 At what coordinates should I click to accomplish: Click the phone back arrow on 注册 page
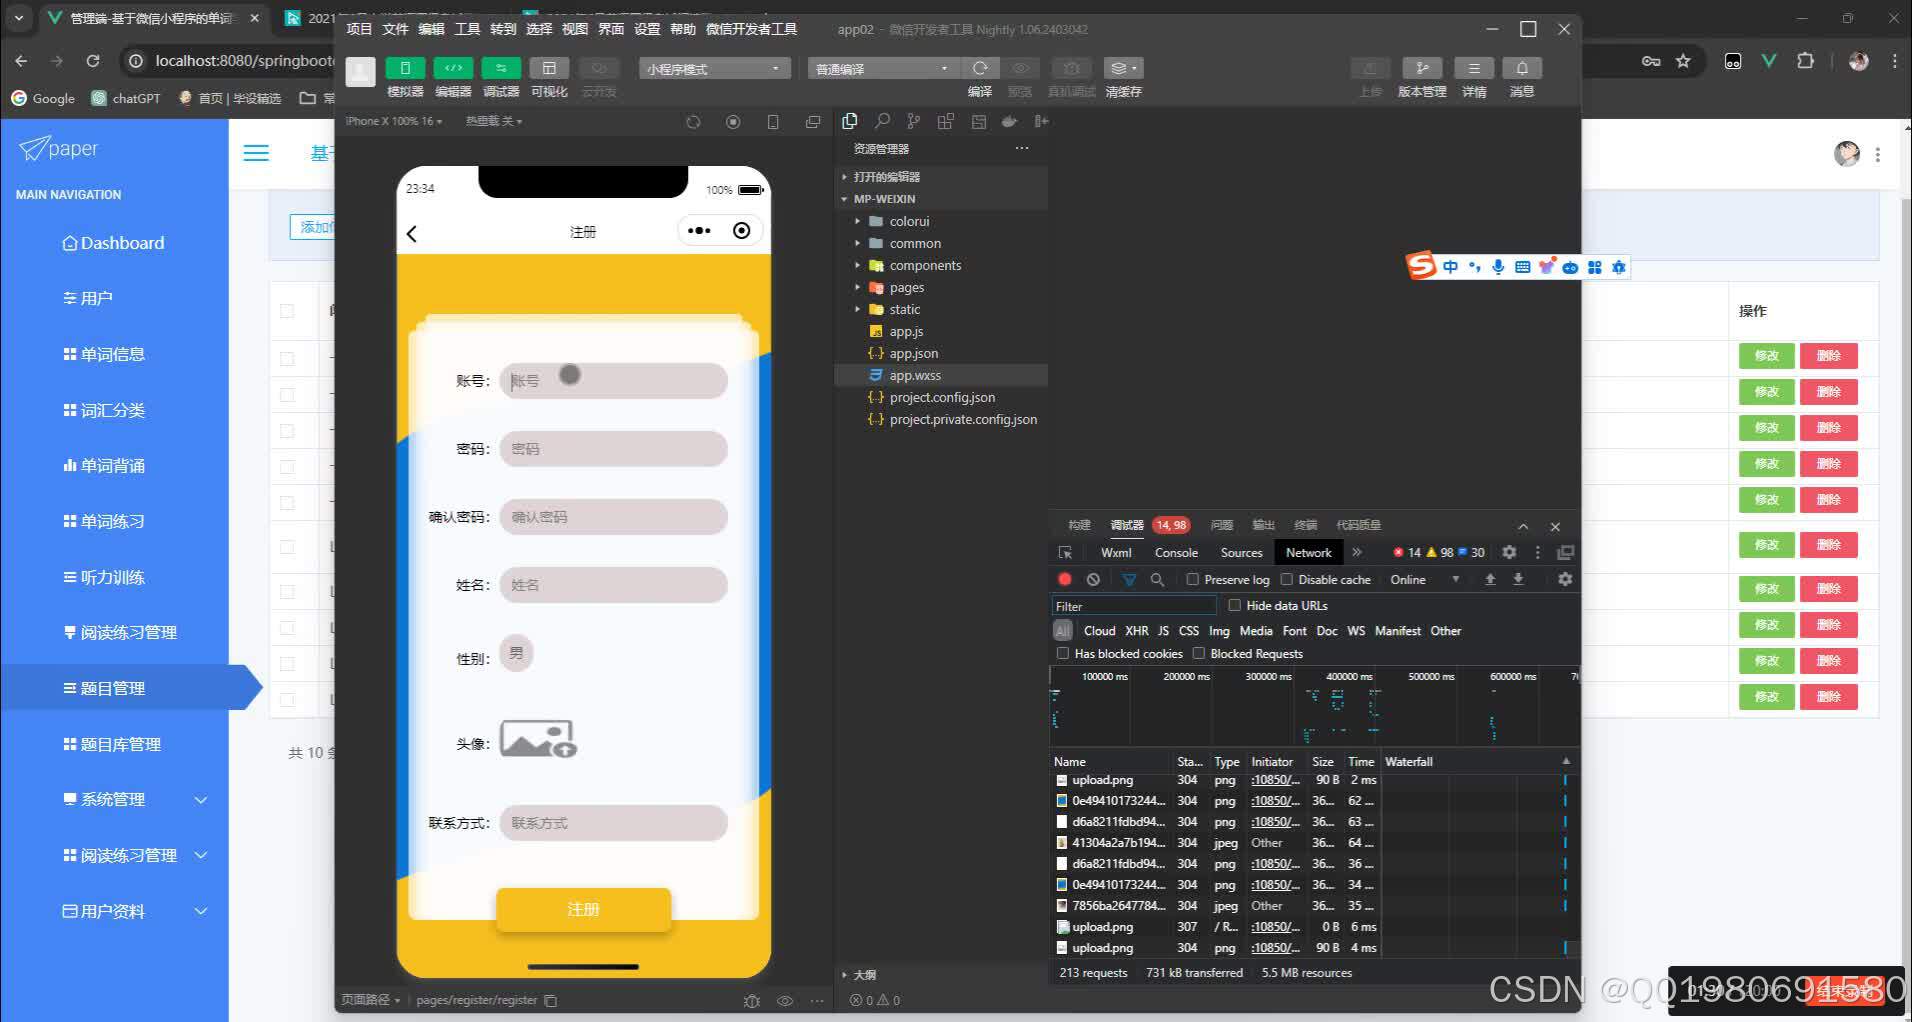pyautogui.click(x=412, y=233)
